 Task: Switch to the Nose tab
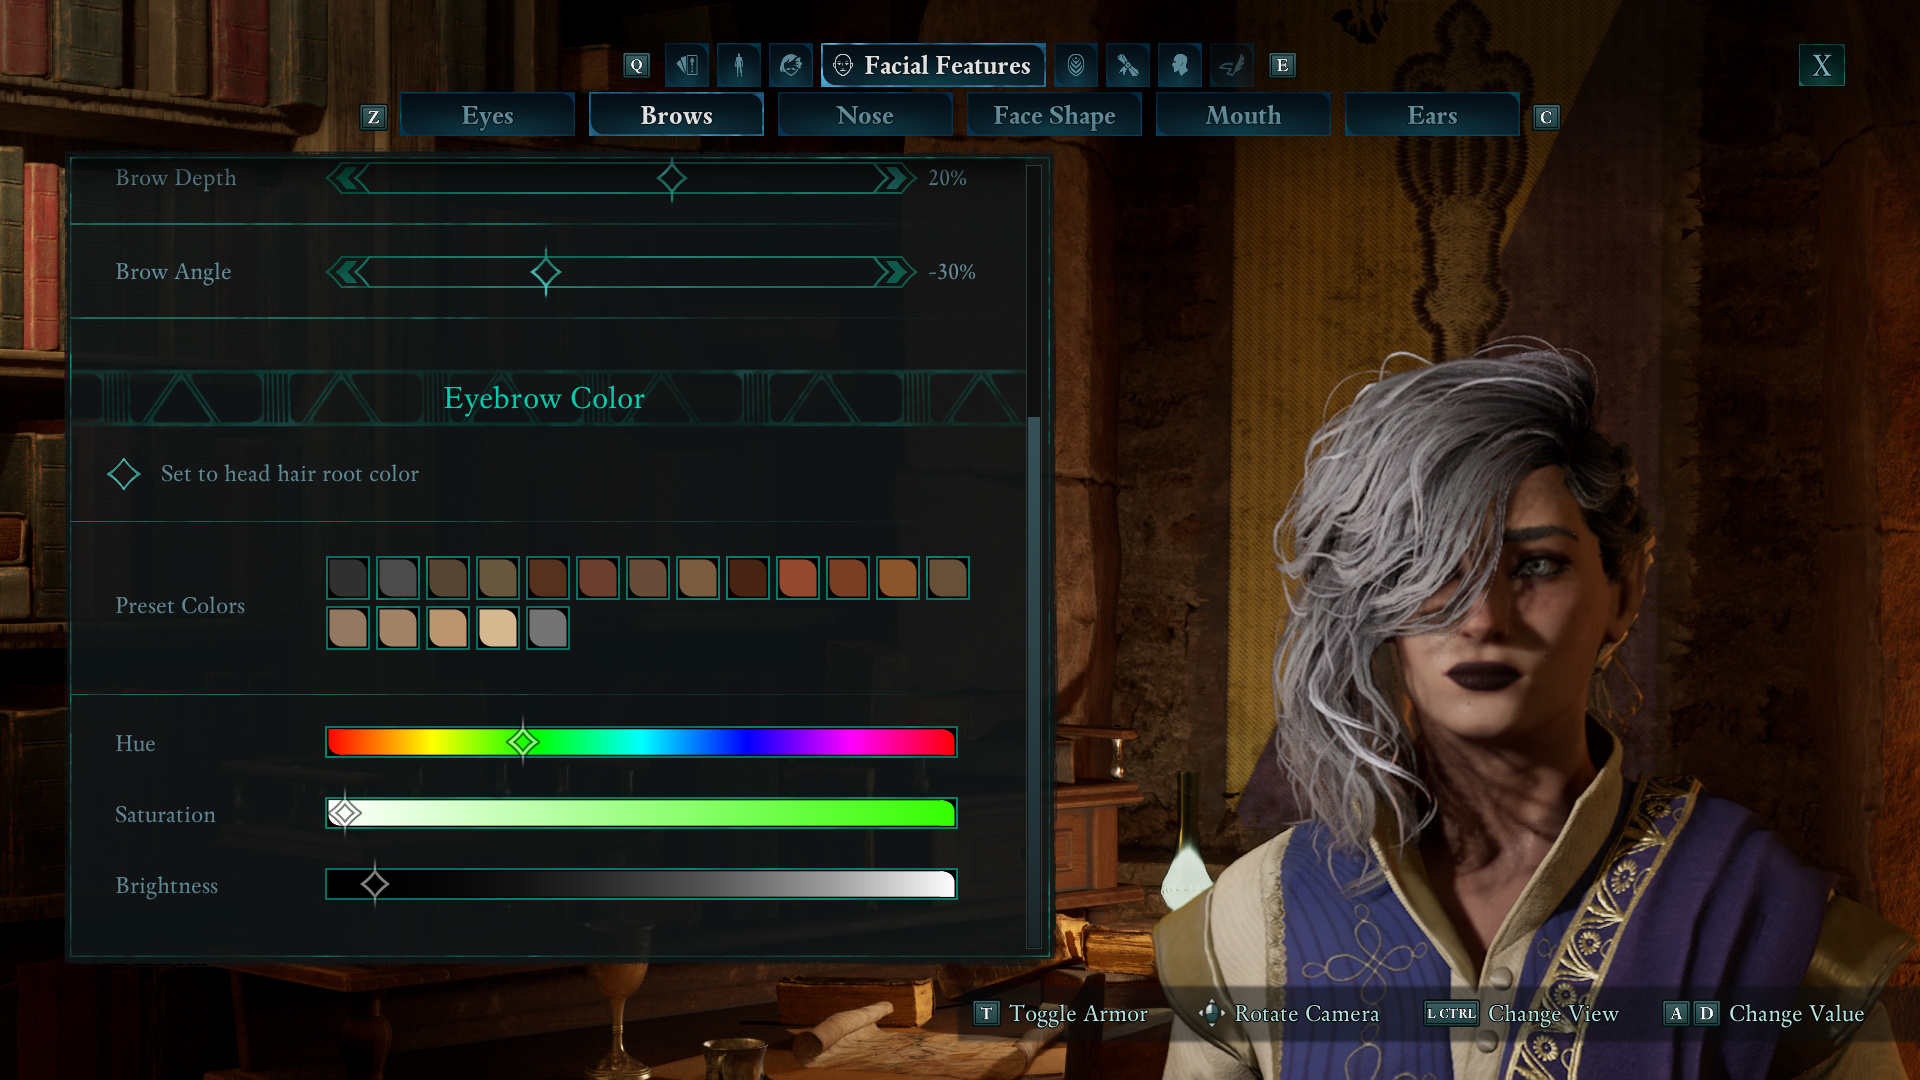(x=865, y=116)
